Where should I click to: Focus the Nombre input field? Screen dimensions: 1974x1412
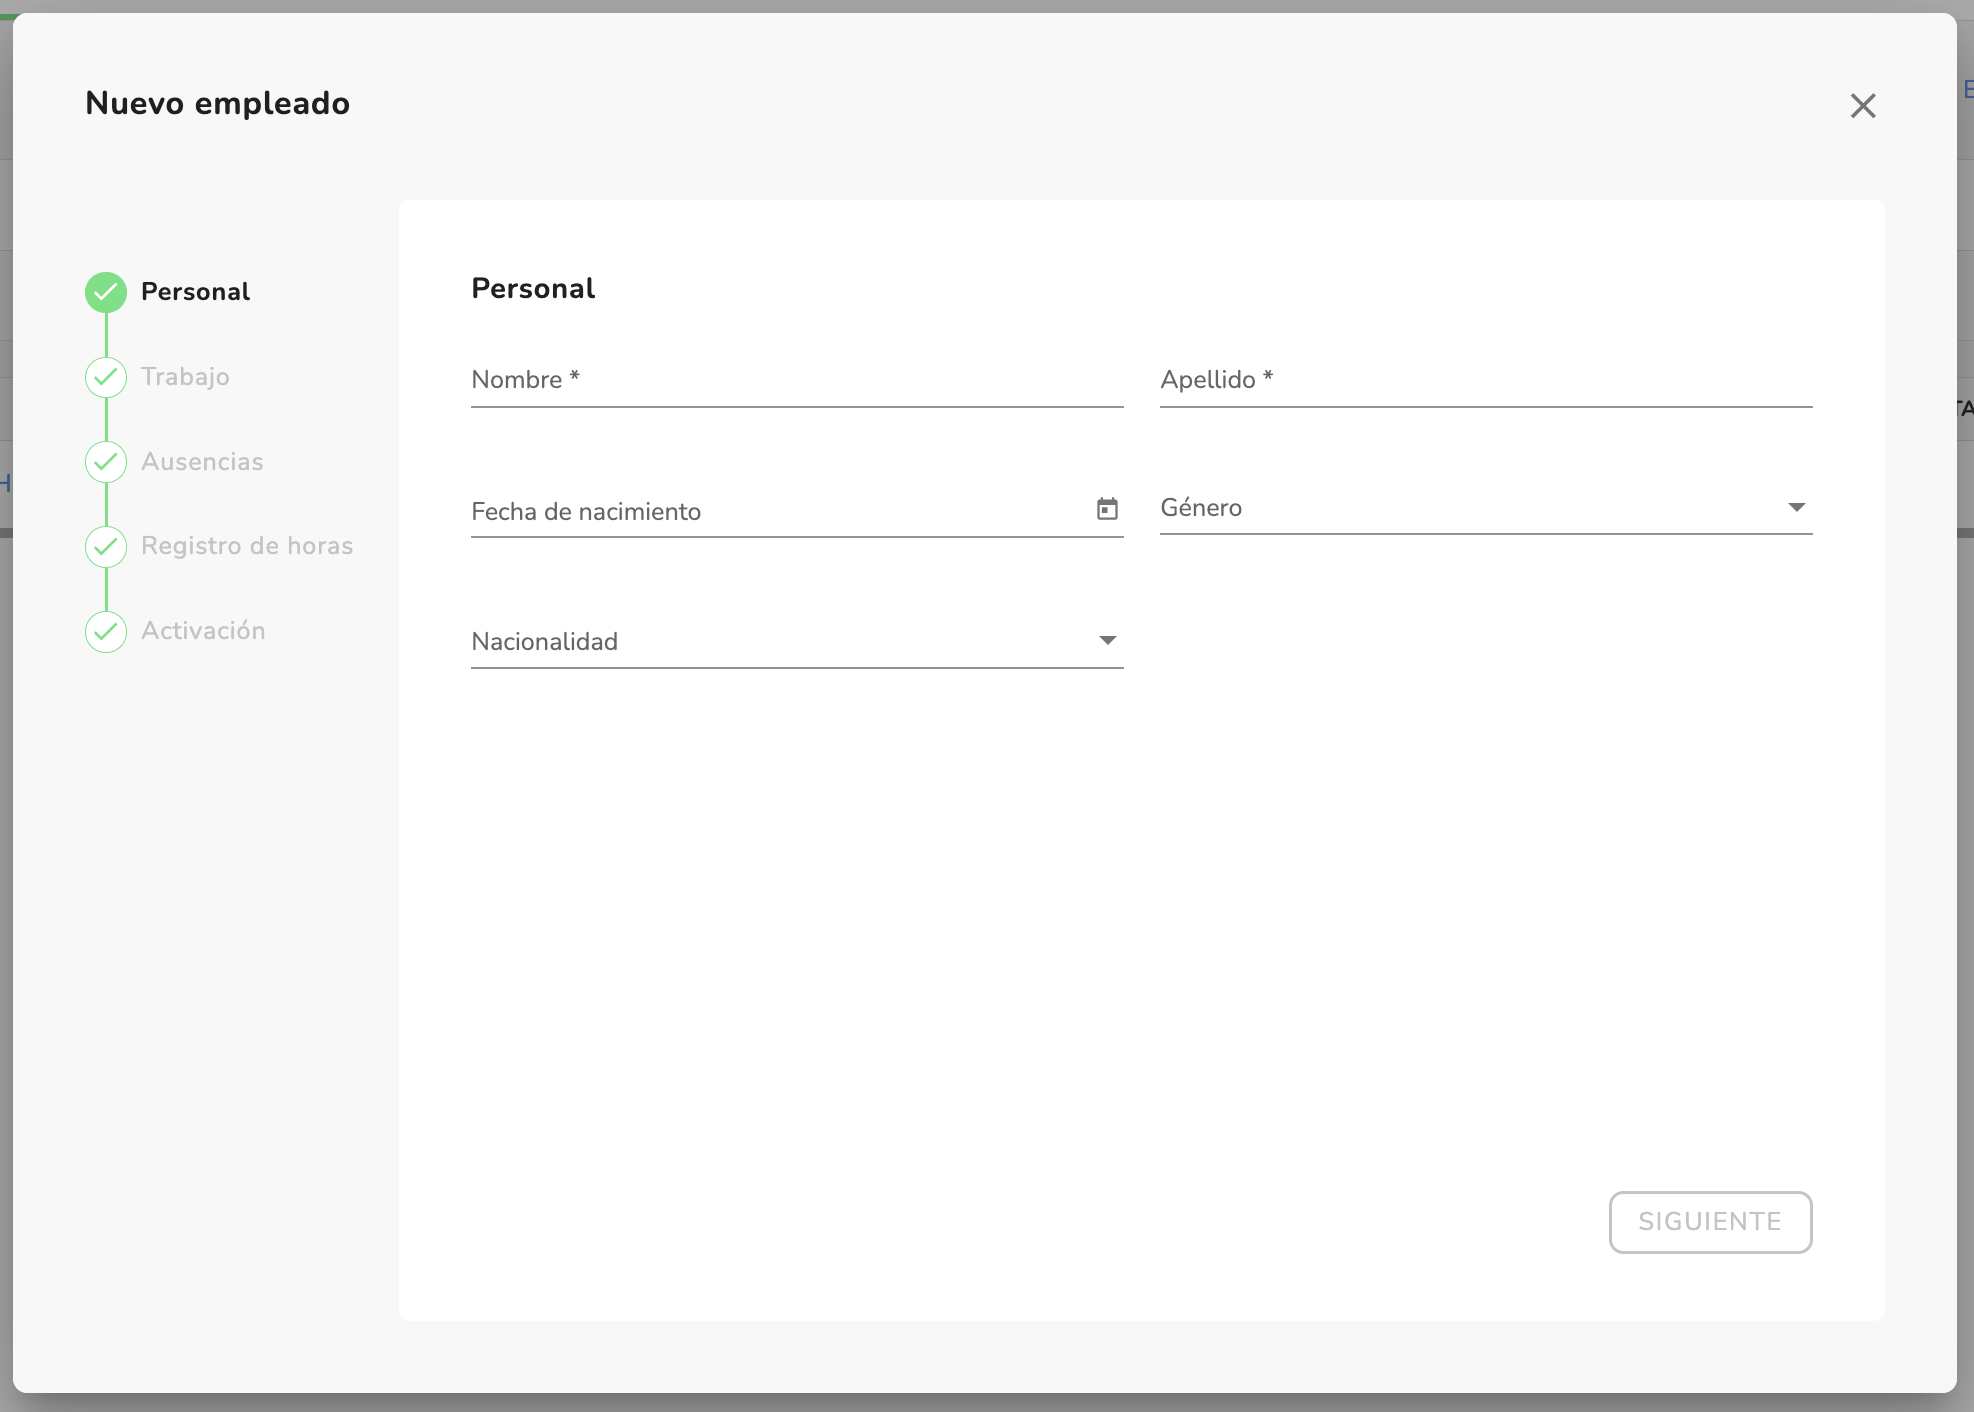[796, 381]
